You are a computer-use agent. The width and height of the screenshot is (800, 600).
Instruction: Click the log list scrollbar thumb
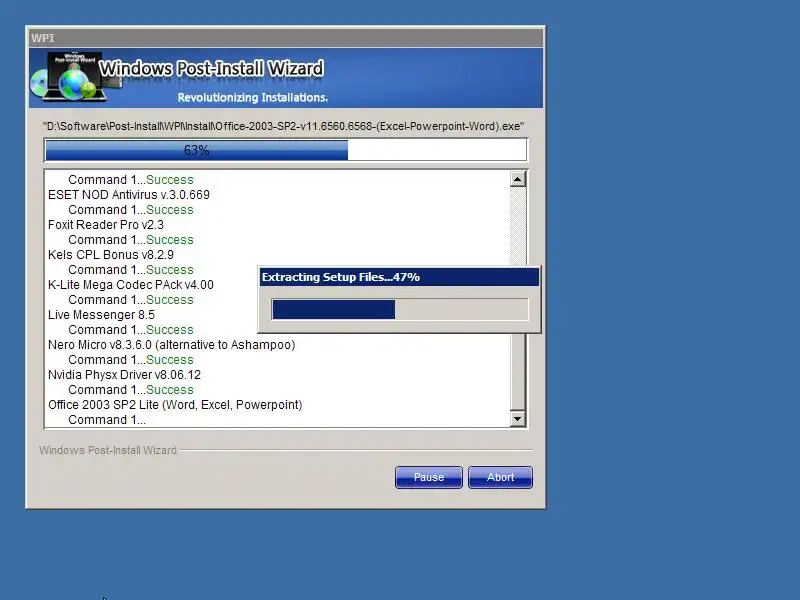click(517, 371)
